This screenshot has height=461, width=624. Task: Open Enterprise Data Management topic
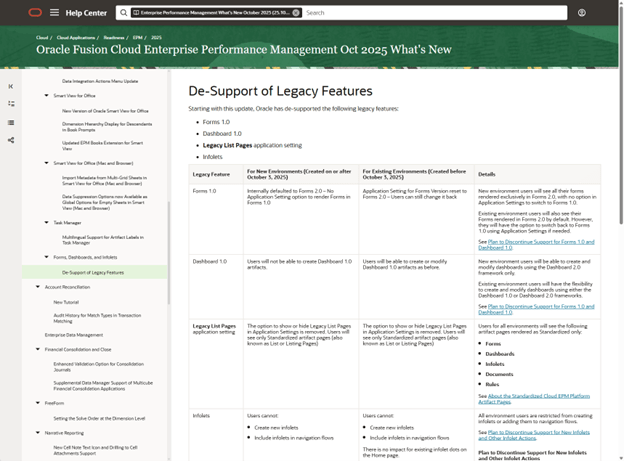(73, 335)
